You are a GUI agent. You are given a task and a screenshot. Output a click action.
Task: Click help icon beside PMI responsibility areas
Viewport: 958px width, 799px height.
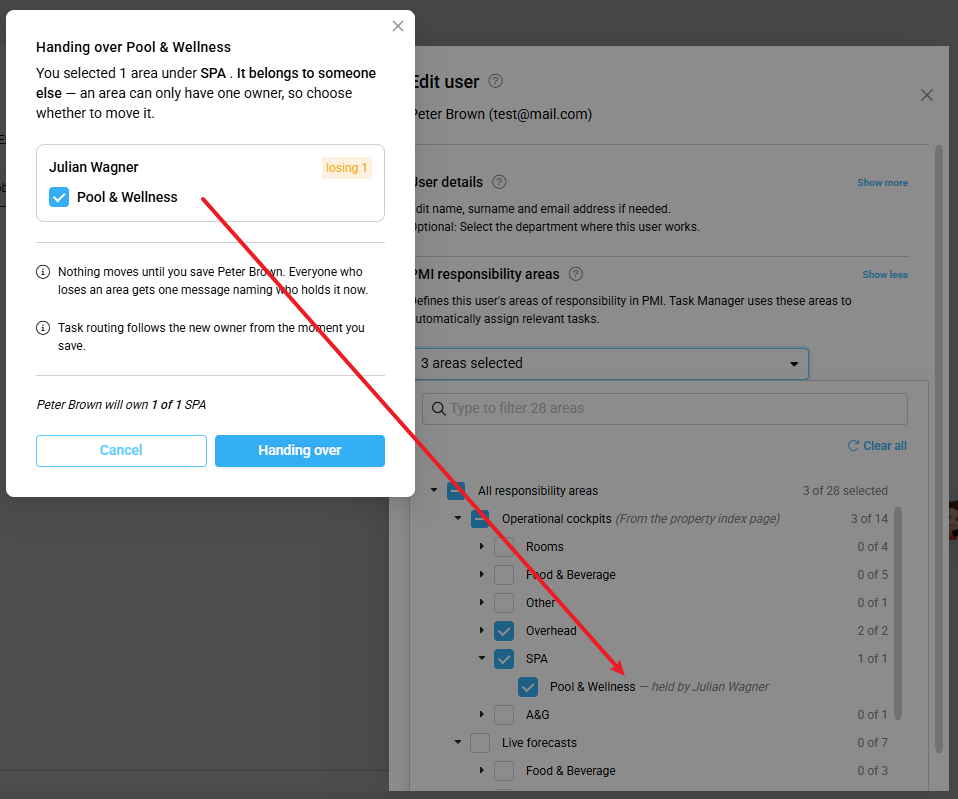[576, 274]
